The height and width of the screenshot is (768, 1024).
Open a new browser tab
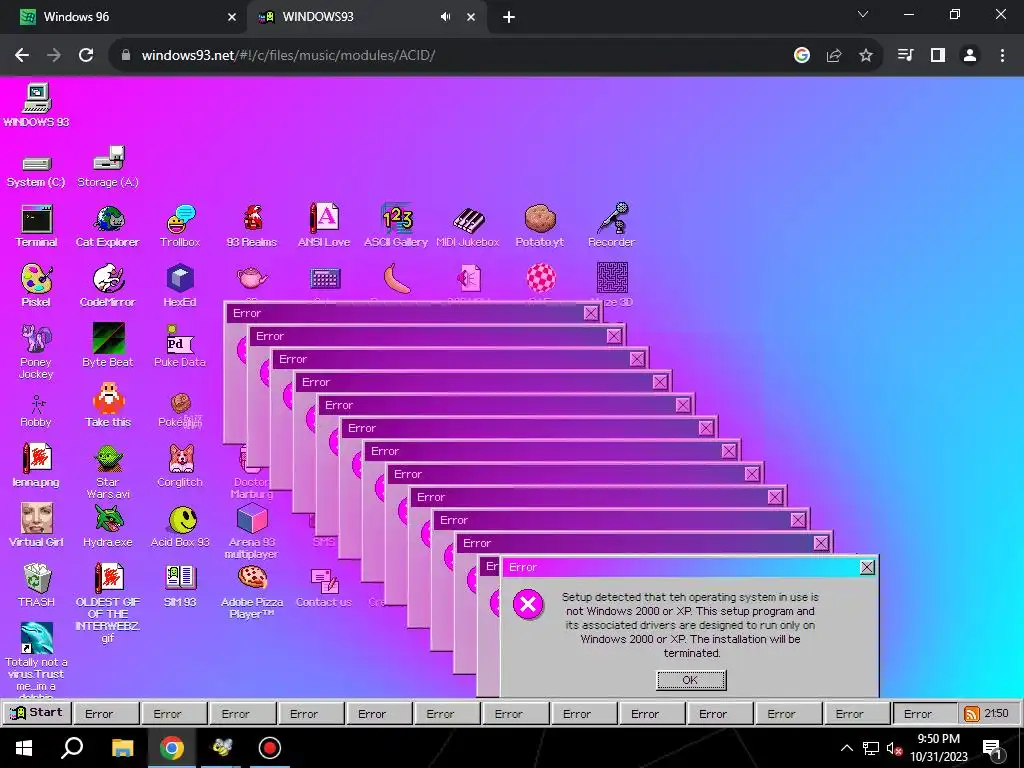click(509, 18)
